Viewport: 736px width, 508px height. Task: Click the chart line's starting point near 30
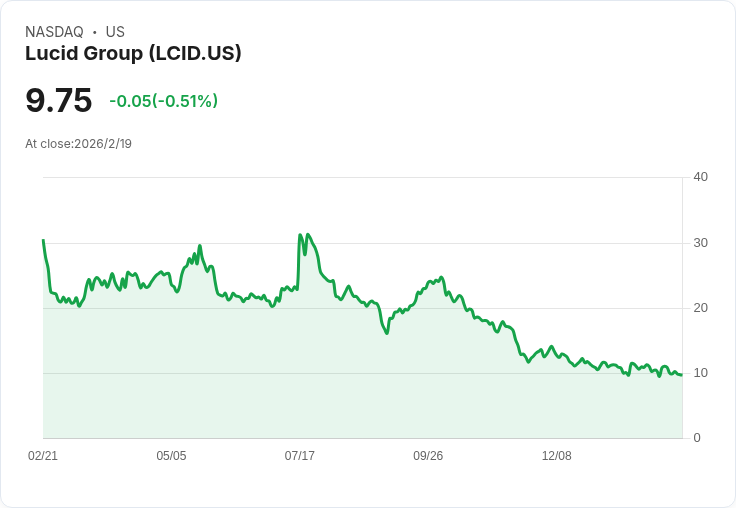point(43,240)
